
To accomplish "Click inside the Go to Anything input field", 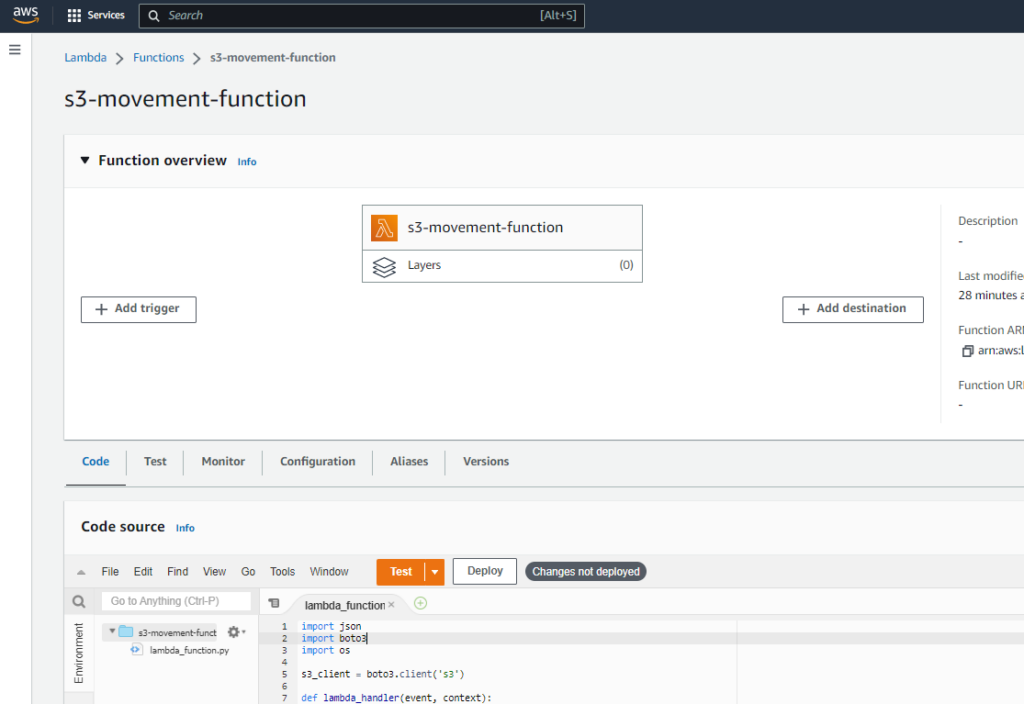I will 176,601.
